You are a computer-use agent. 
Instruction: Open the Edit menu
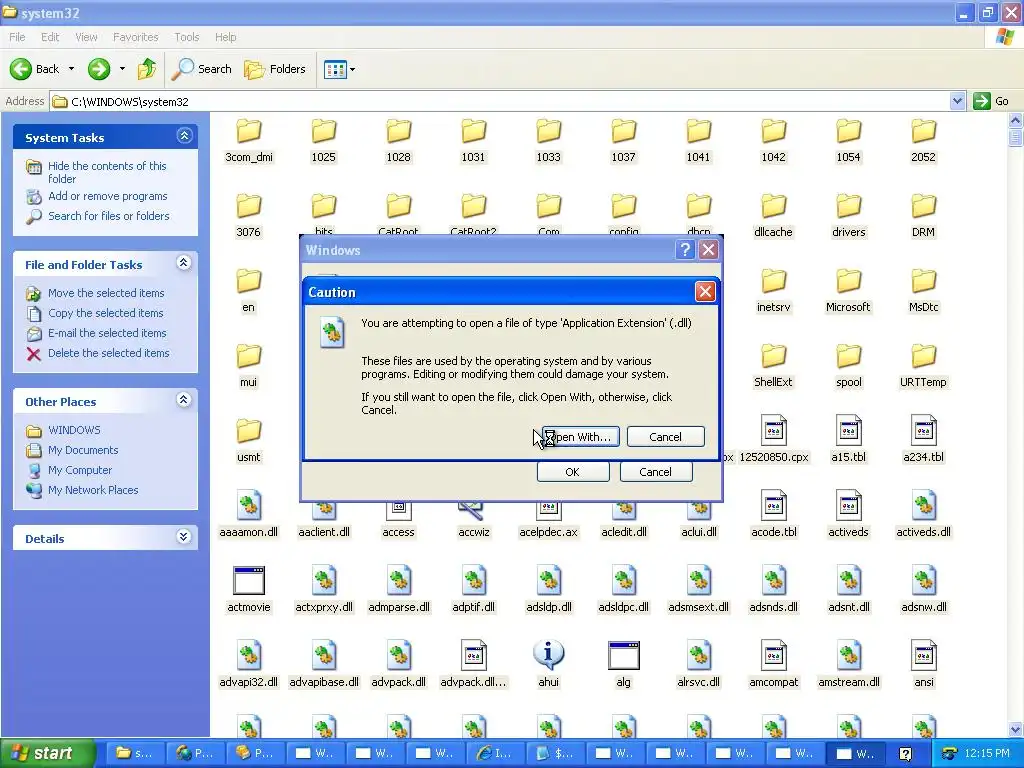(x=50, y=37)
